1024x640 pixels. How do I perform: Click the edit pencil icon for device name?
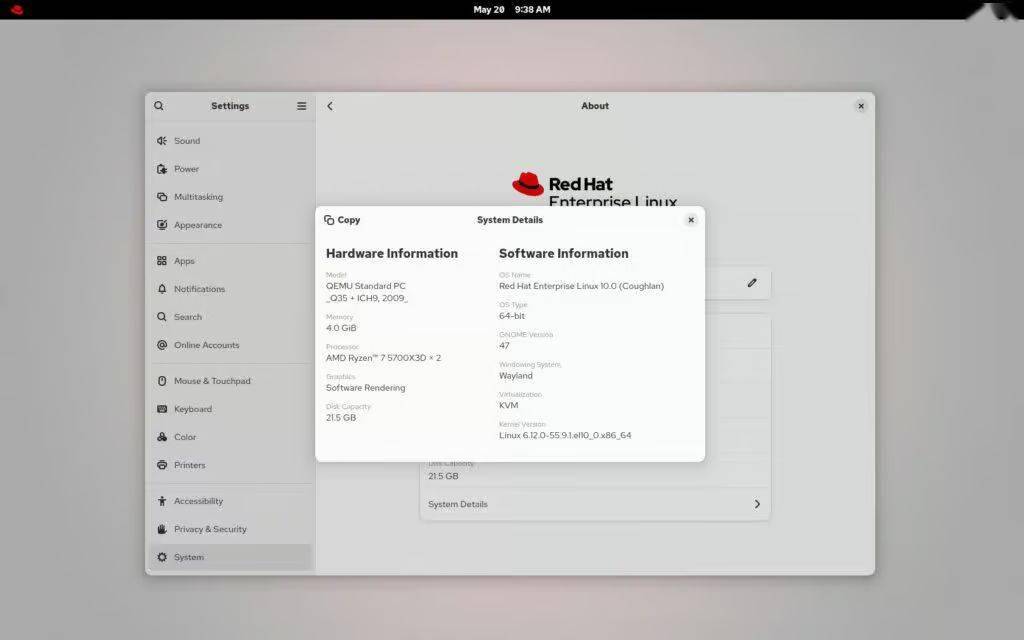click(752, 283)
